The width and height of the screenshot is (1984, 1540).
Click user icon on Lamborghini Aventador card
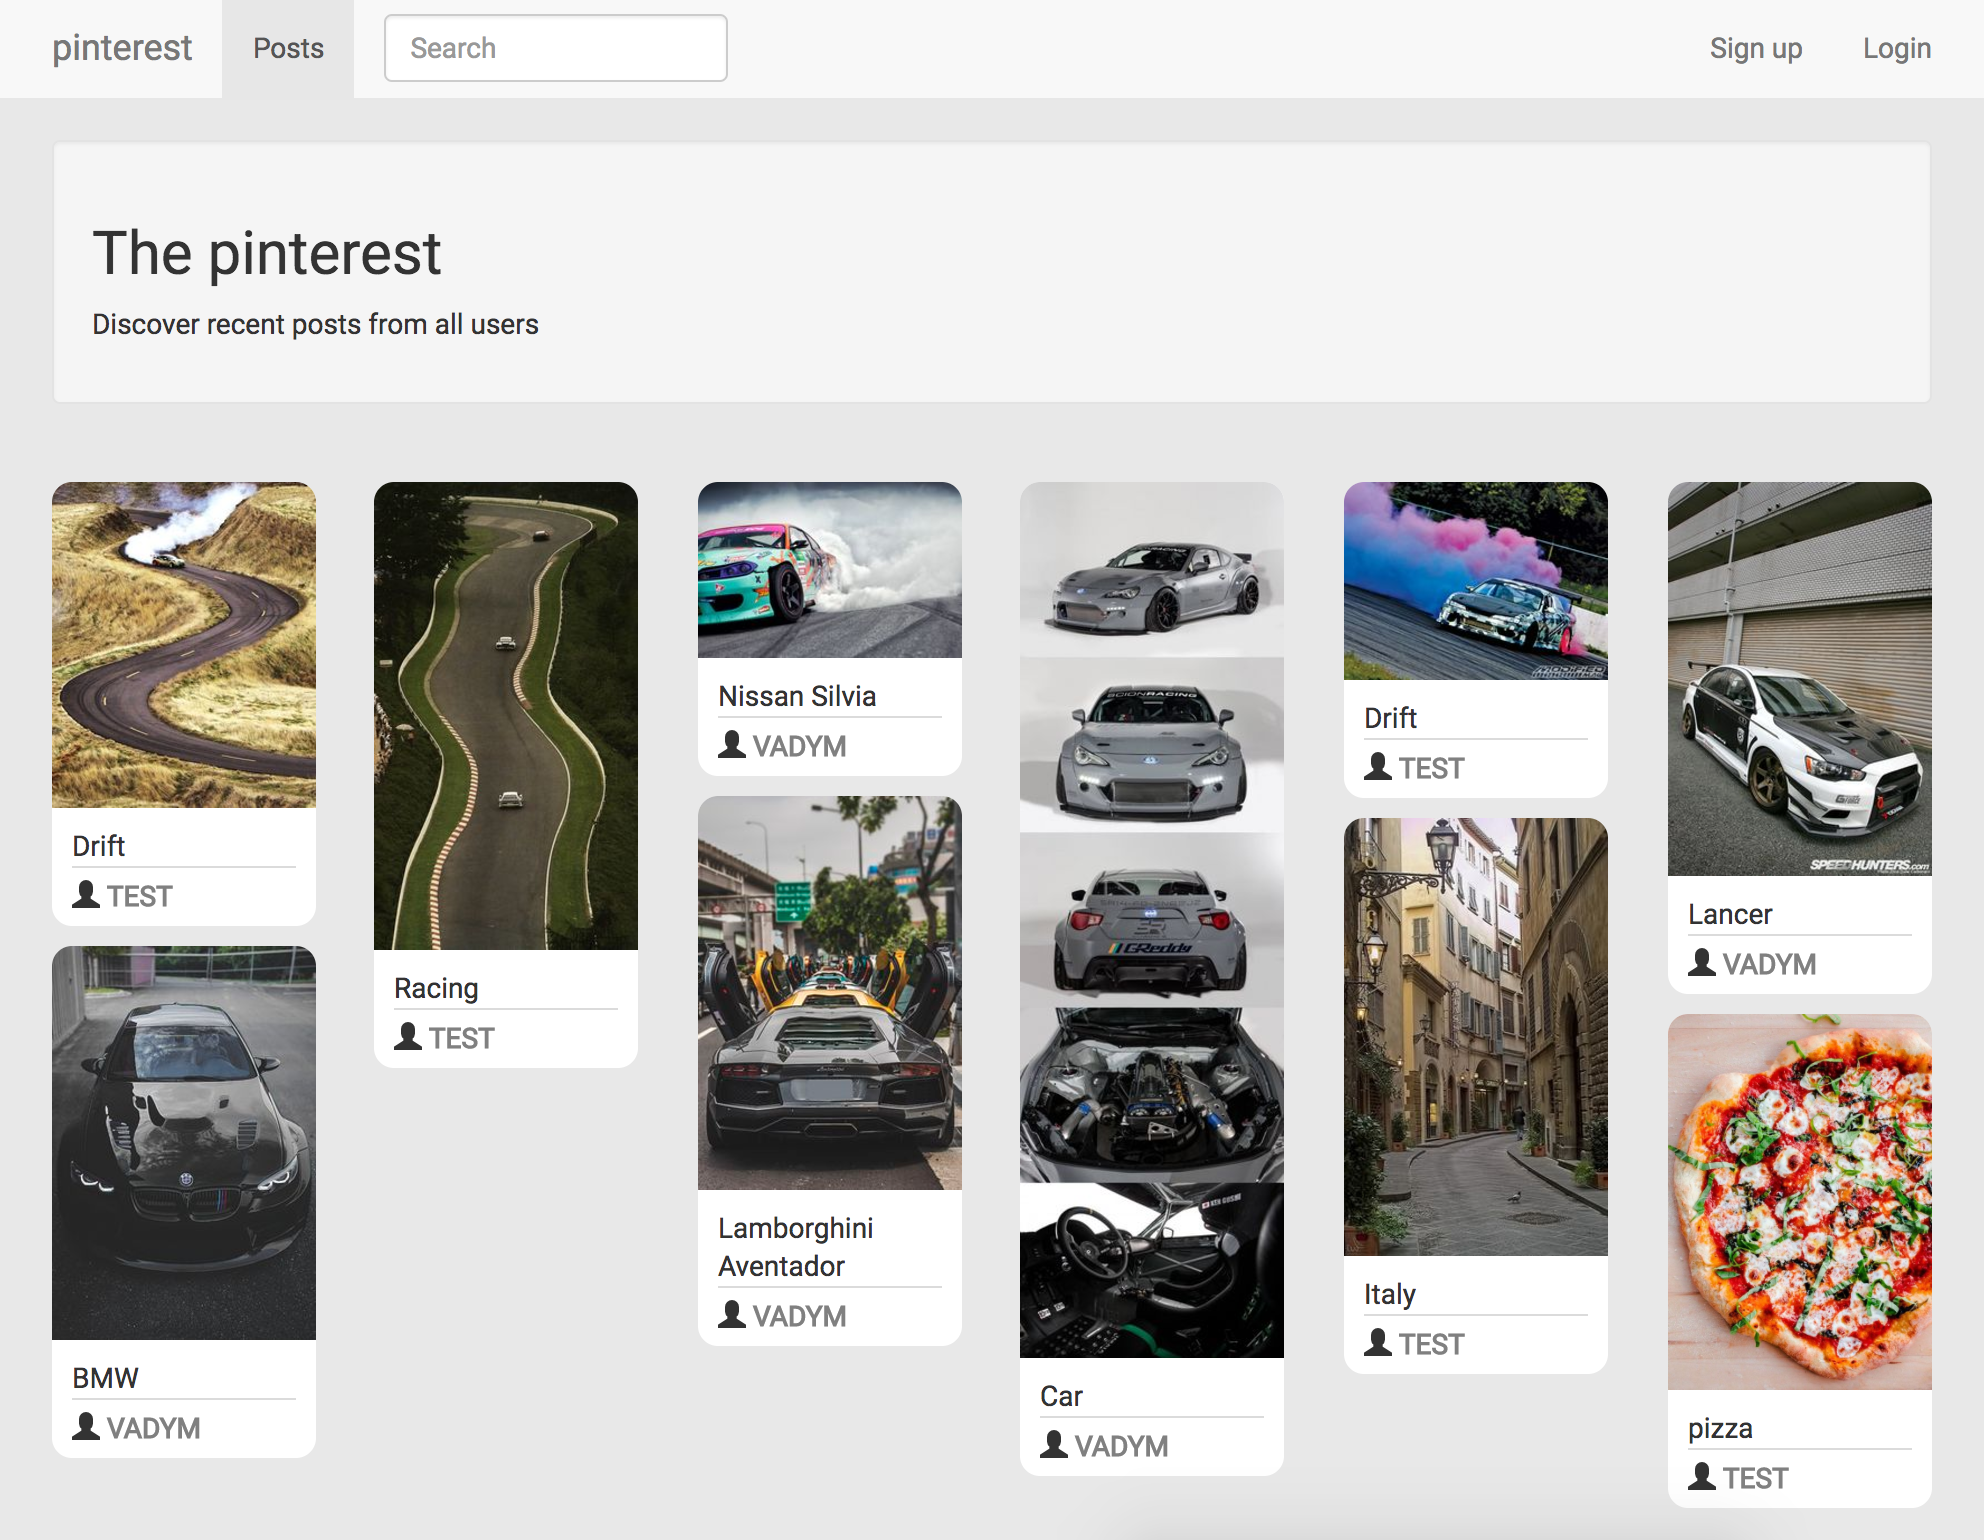pyautogui.click(x=732, y=1314)
